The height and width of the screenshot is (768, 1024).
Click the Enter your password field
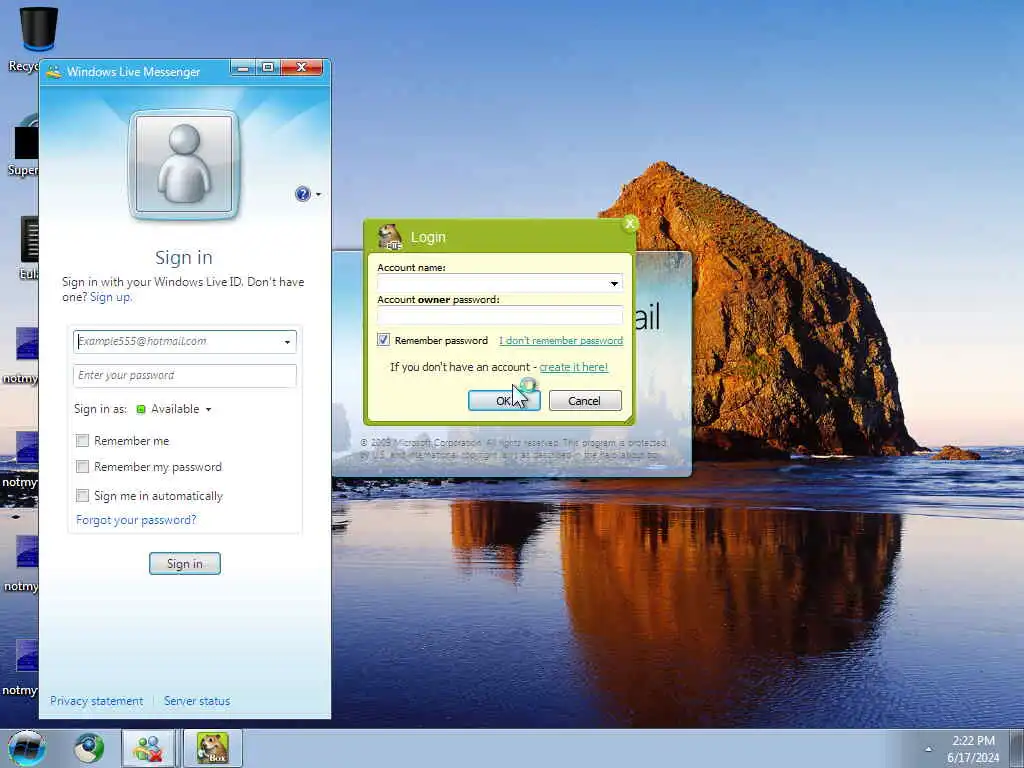[x=185, y=376]
